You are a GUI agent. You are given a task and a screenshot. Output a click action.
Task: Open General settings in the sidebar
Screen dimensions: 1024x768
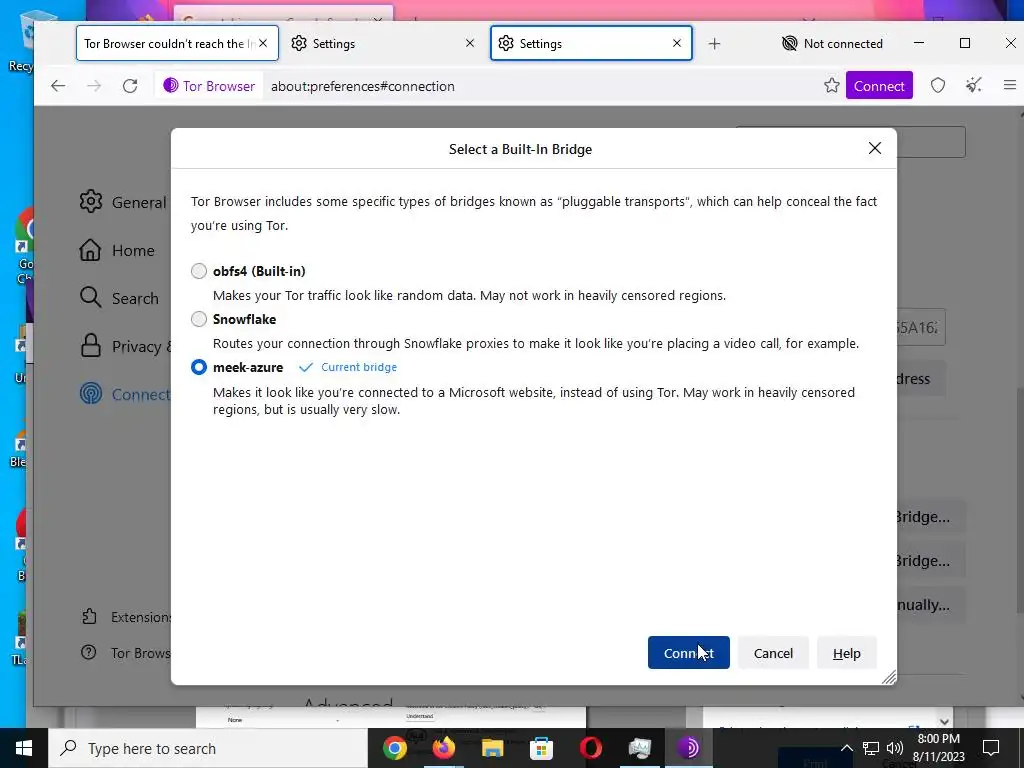(123, 202)
